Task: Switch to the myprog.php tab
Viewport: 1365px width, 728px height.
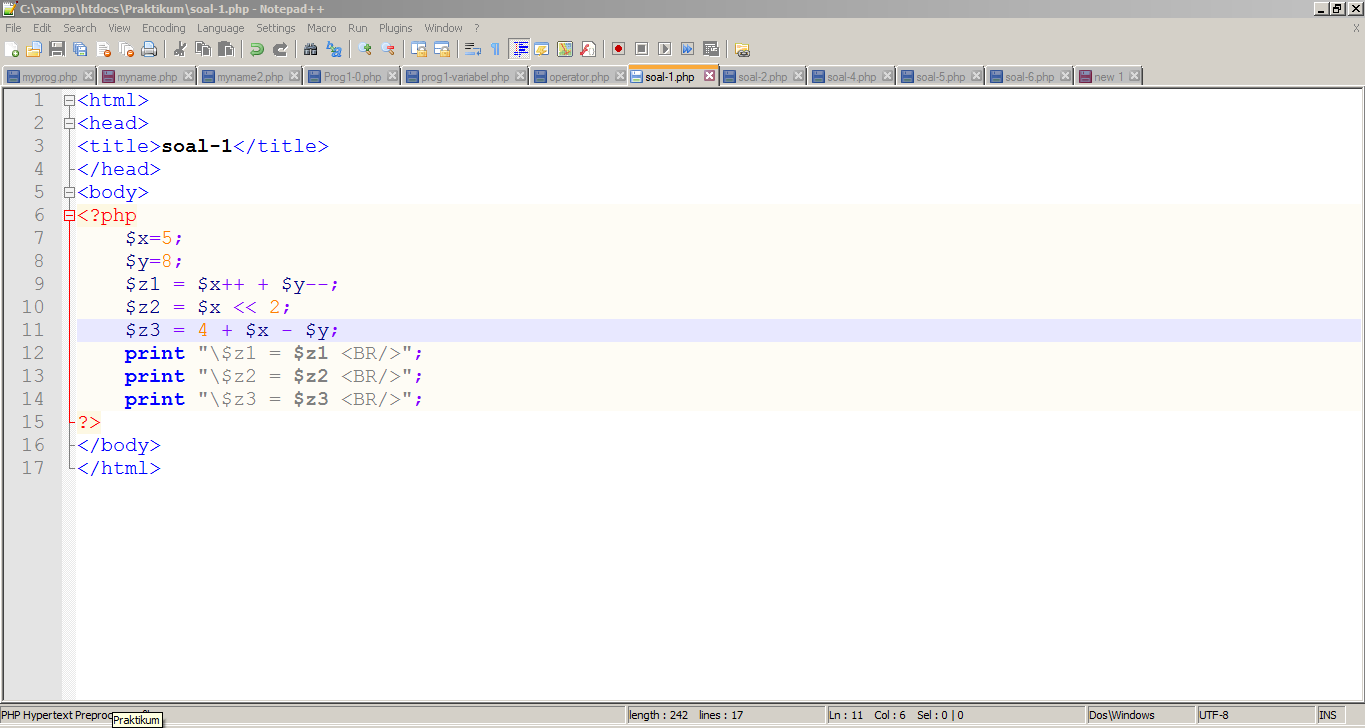Action: (x=49, y=77)
